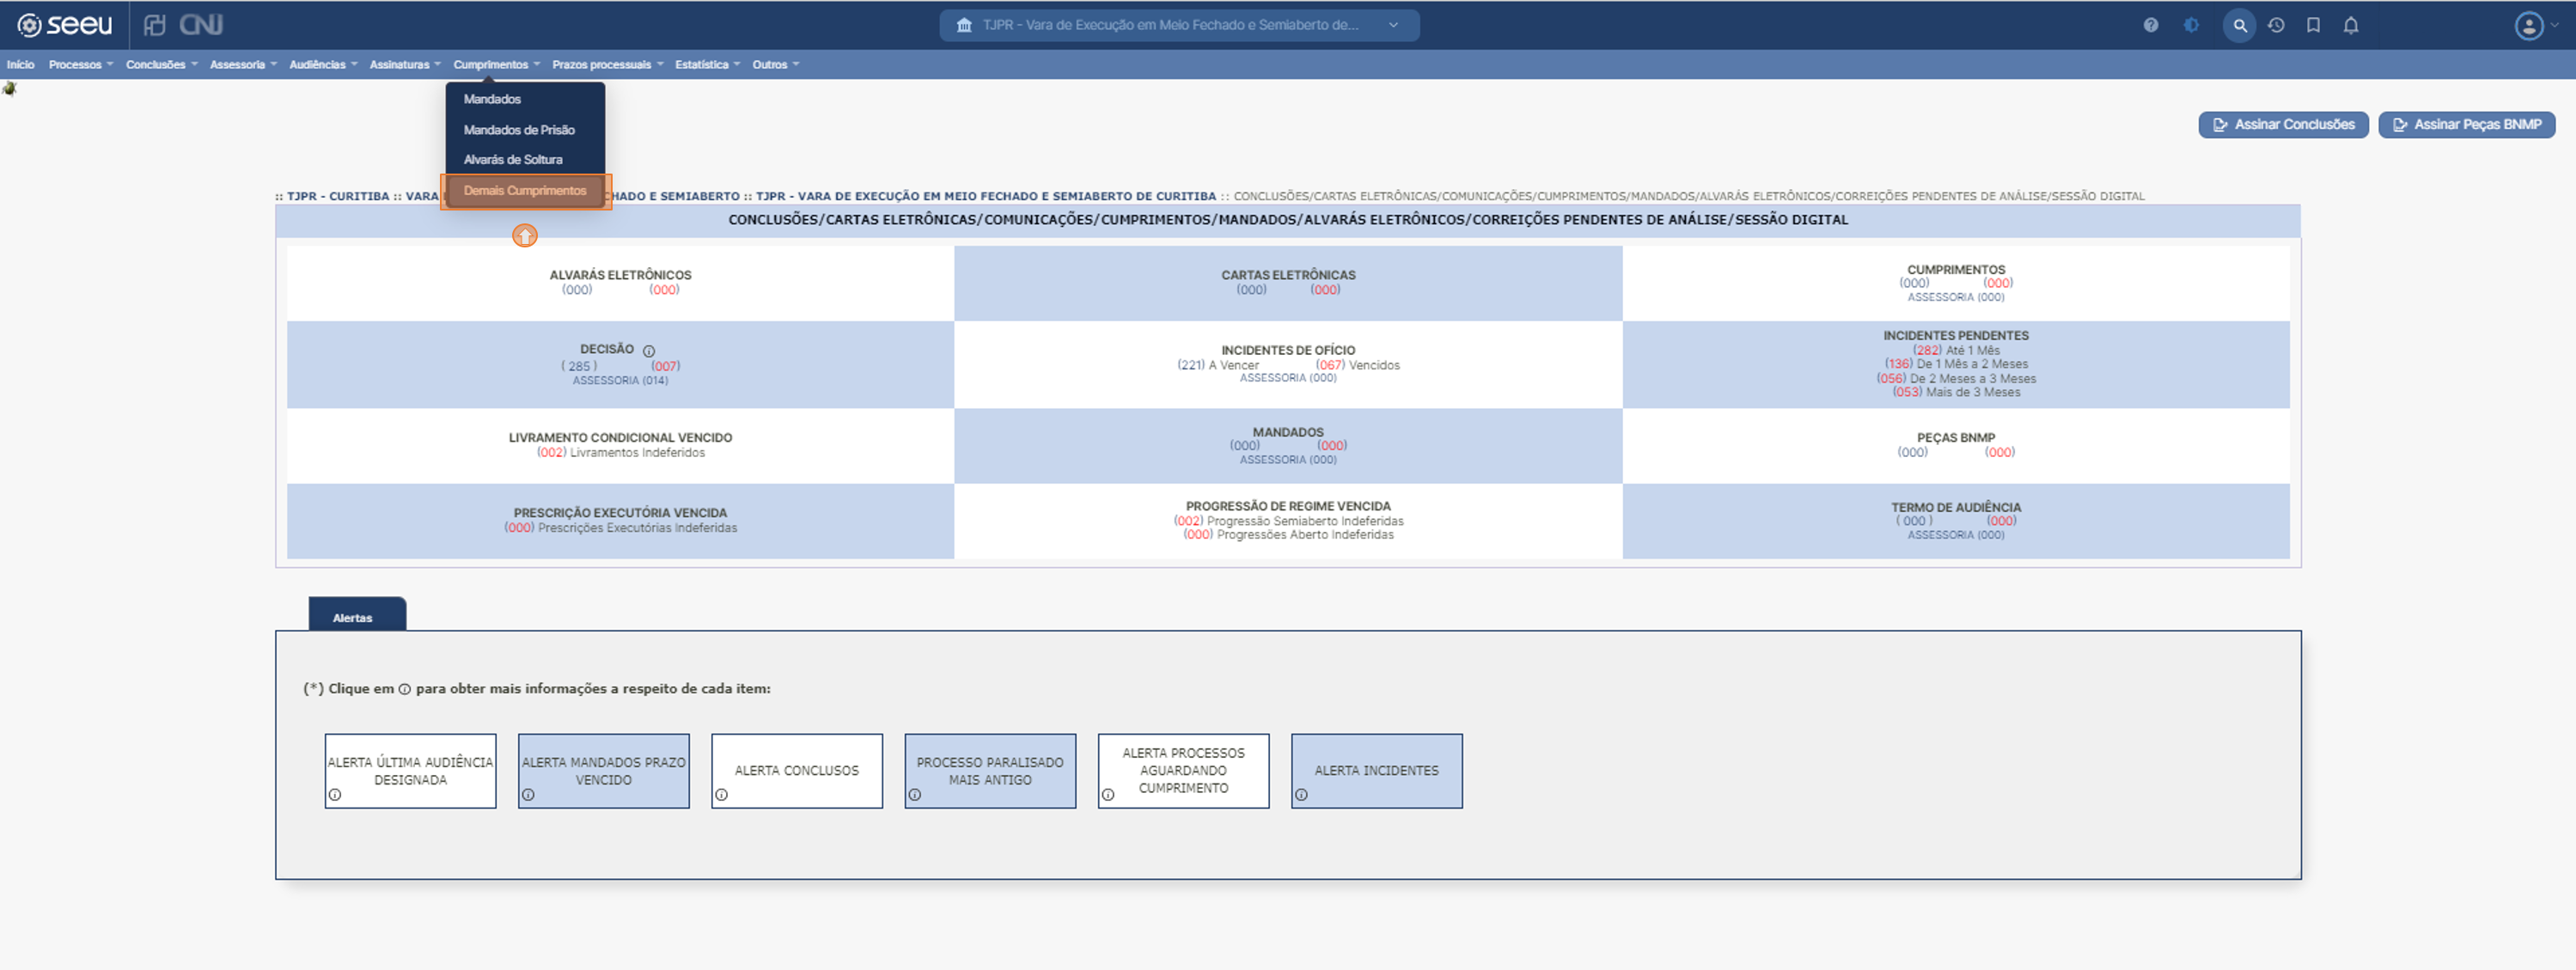Screen dimensions: 2576x970
Task: Open Alerta Conclusos card
Action: click(797, 771)
